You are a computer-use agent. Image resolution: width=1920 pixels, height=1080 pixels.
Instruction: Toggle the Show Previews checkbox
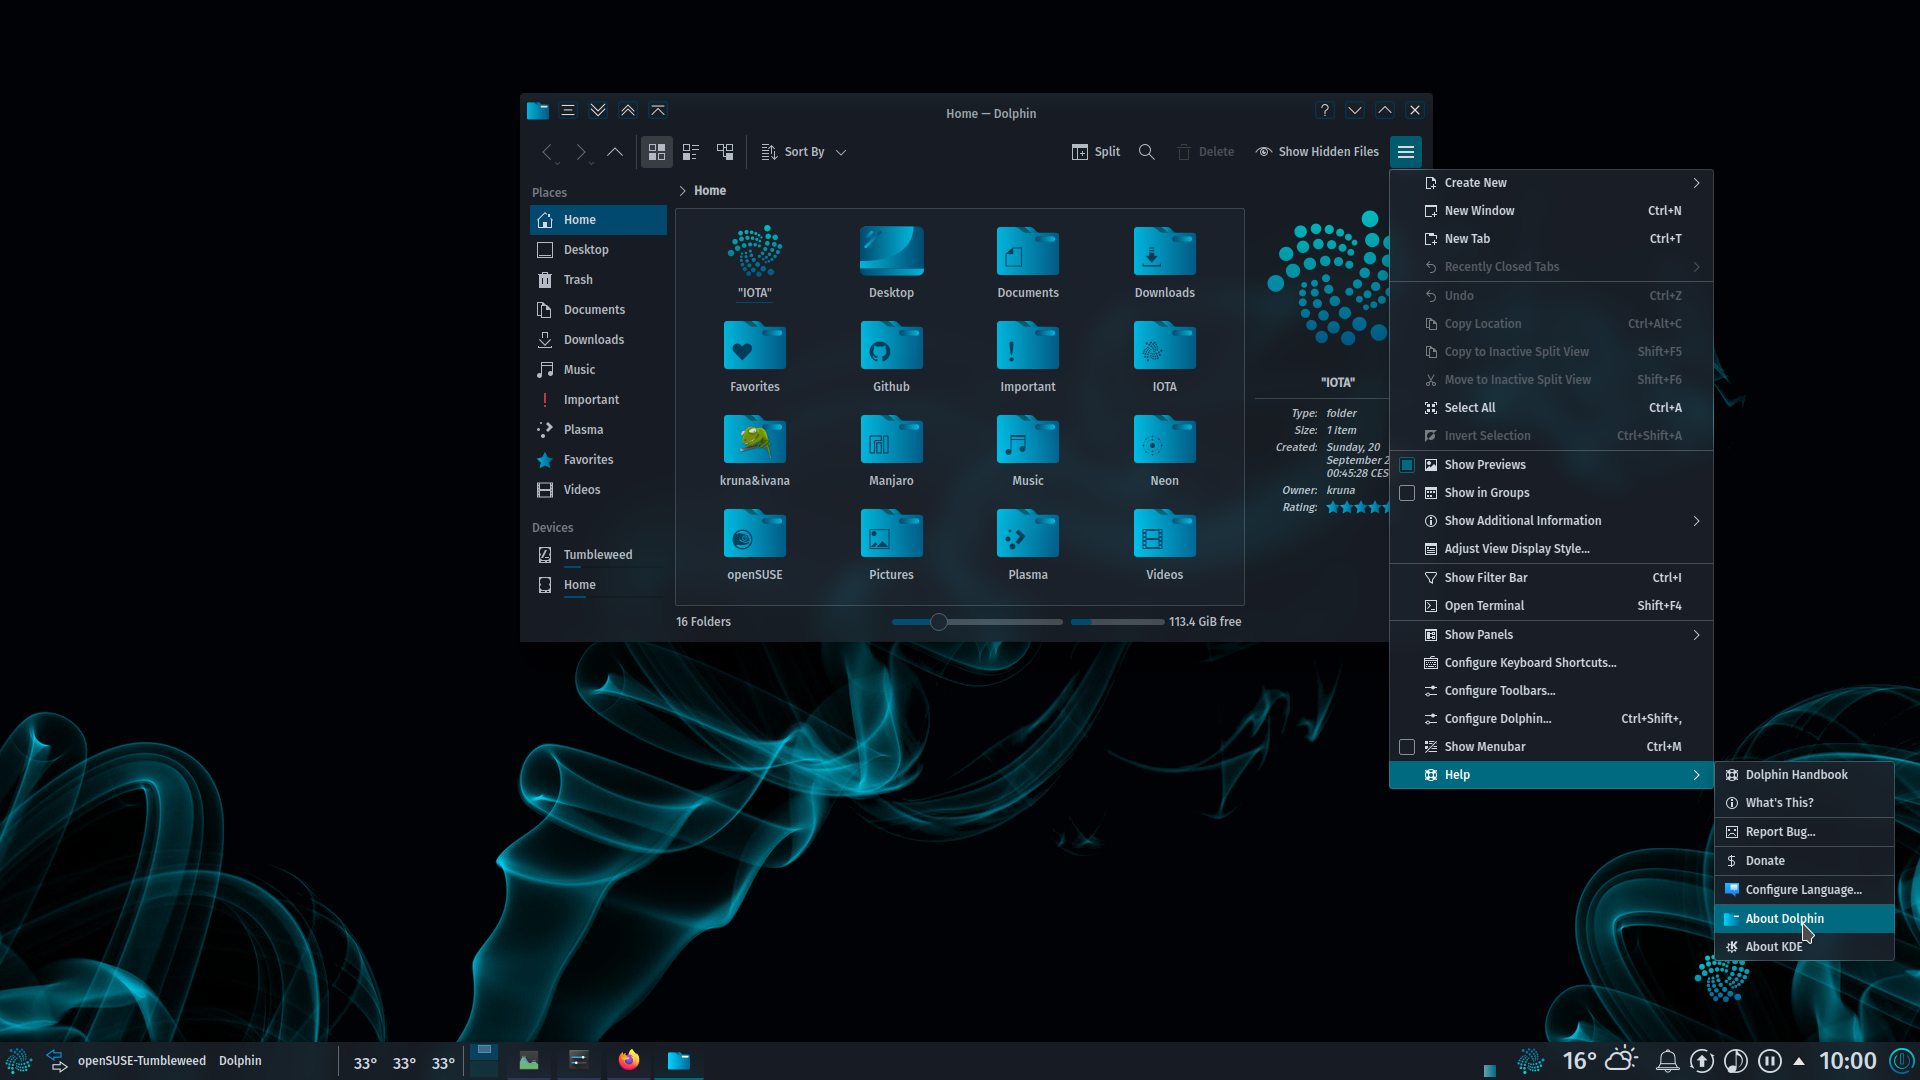point(1407,465)
